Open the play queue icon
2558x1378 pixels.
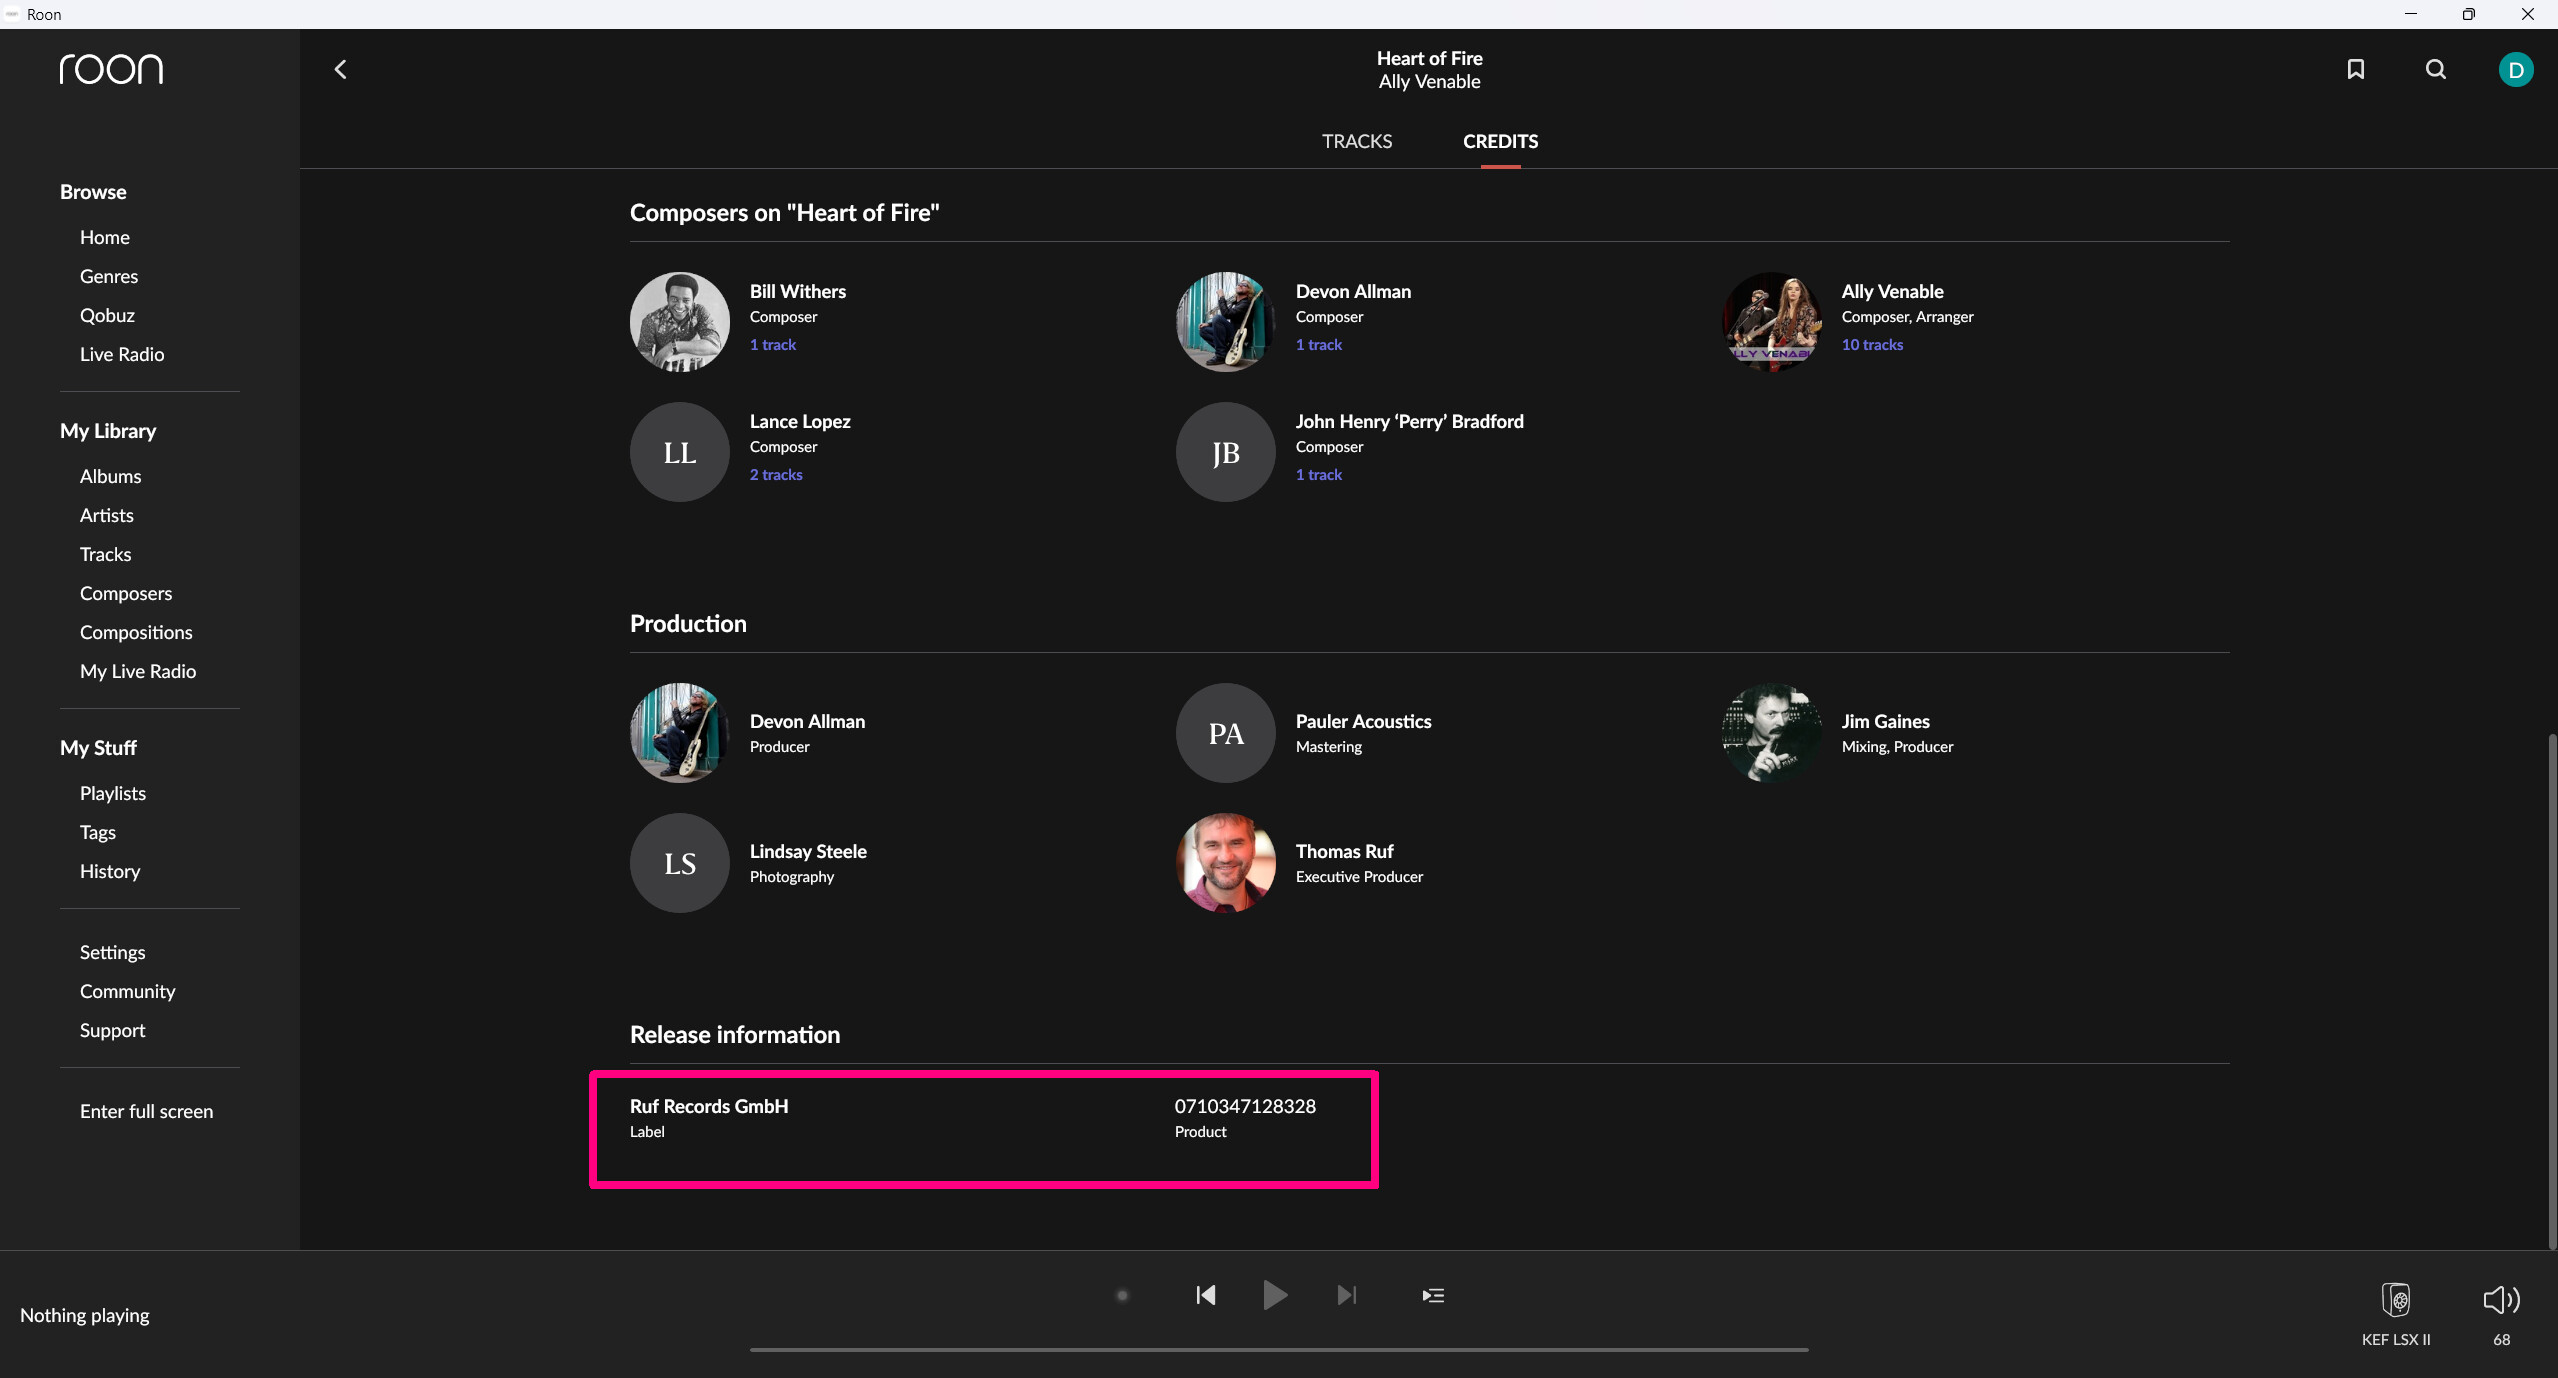pyautogui.click(x=1432, y=1295)
